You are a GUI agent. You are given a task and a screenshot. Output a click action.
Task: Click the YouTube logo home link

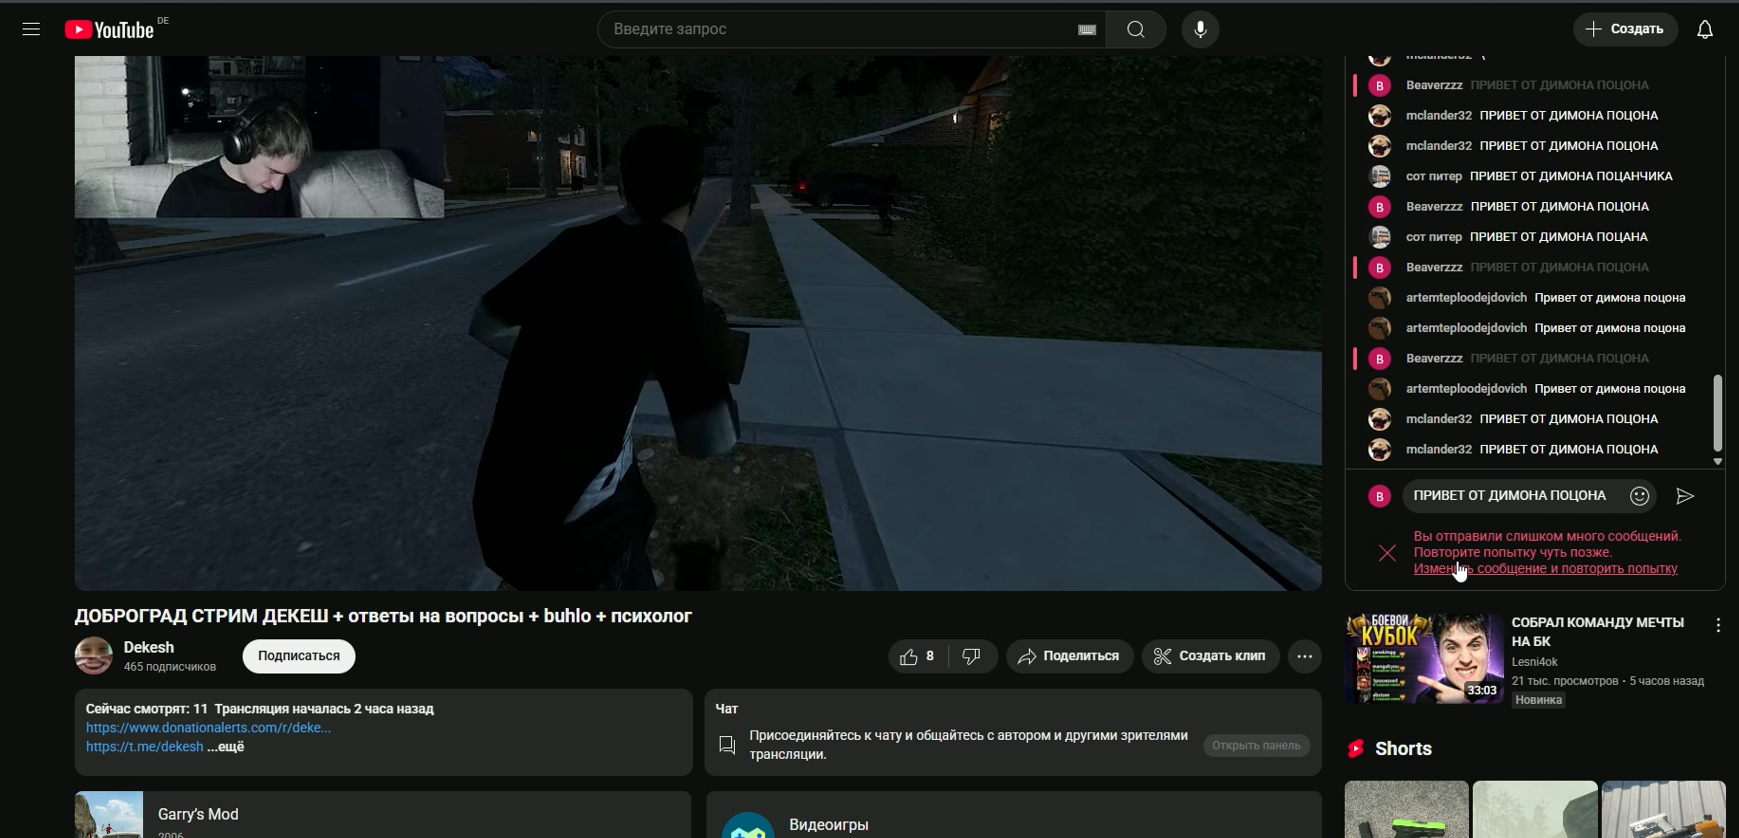click(110, 30)
